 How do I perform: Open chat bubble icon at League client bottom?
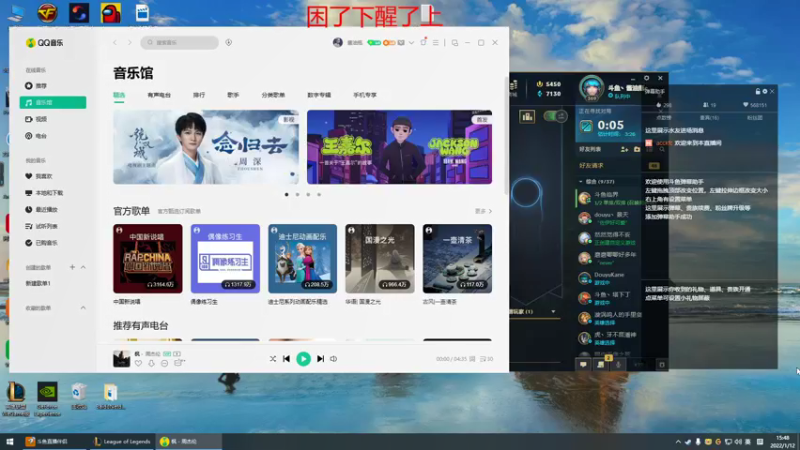583,364
